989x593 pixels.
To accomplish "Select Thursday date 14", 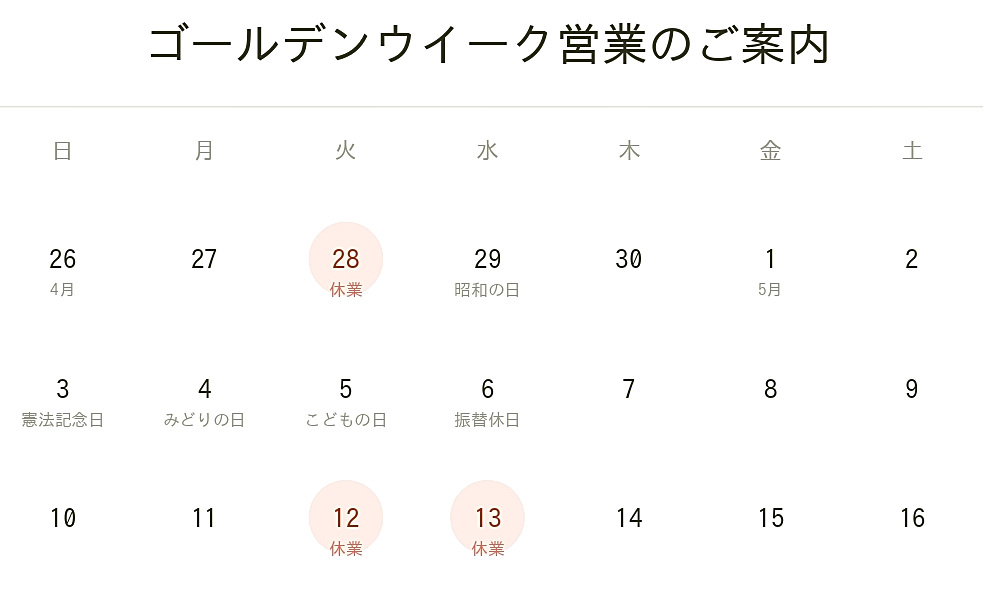I will 629,518.
